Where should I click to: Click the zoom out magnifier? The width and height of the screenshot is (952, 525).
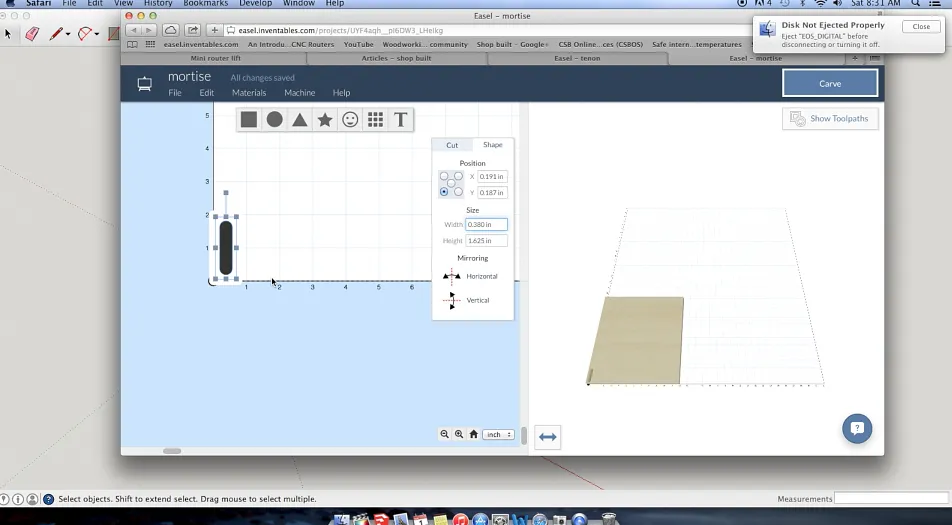pos(445,434)
